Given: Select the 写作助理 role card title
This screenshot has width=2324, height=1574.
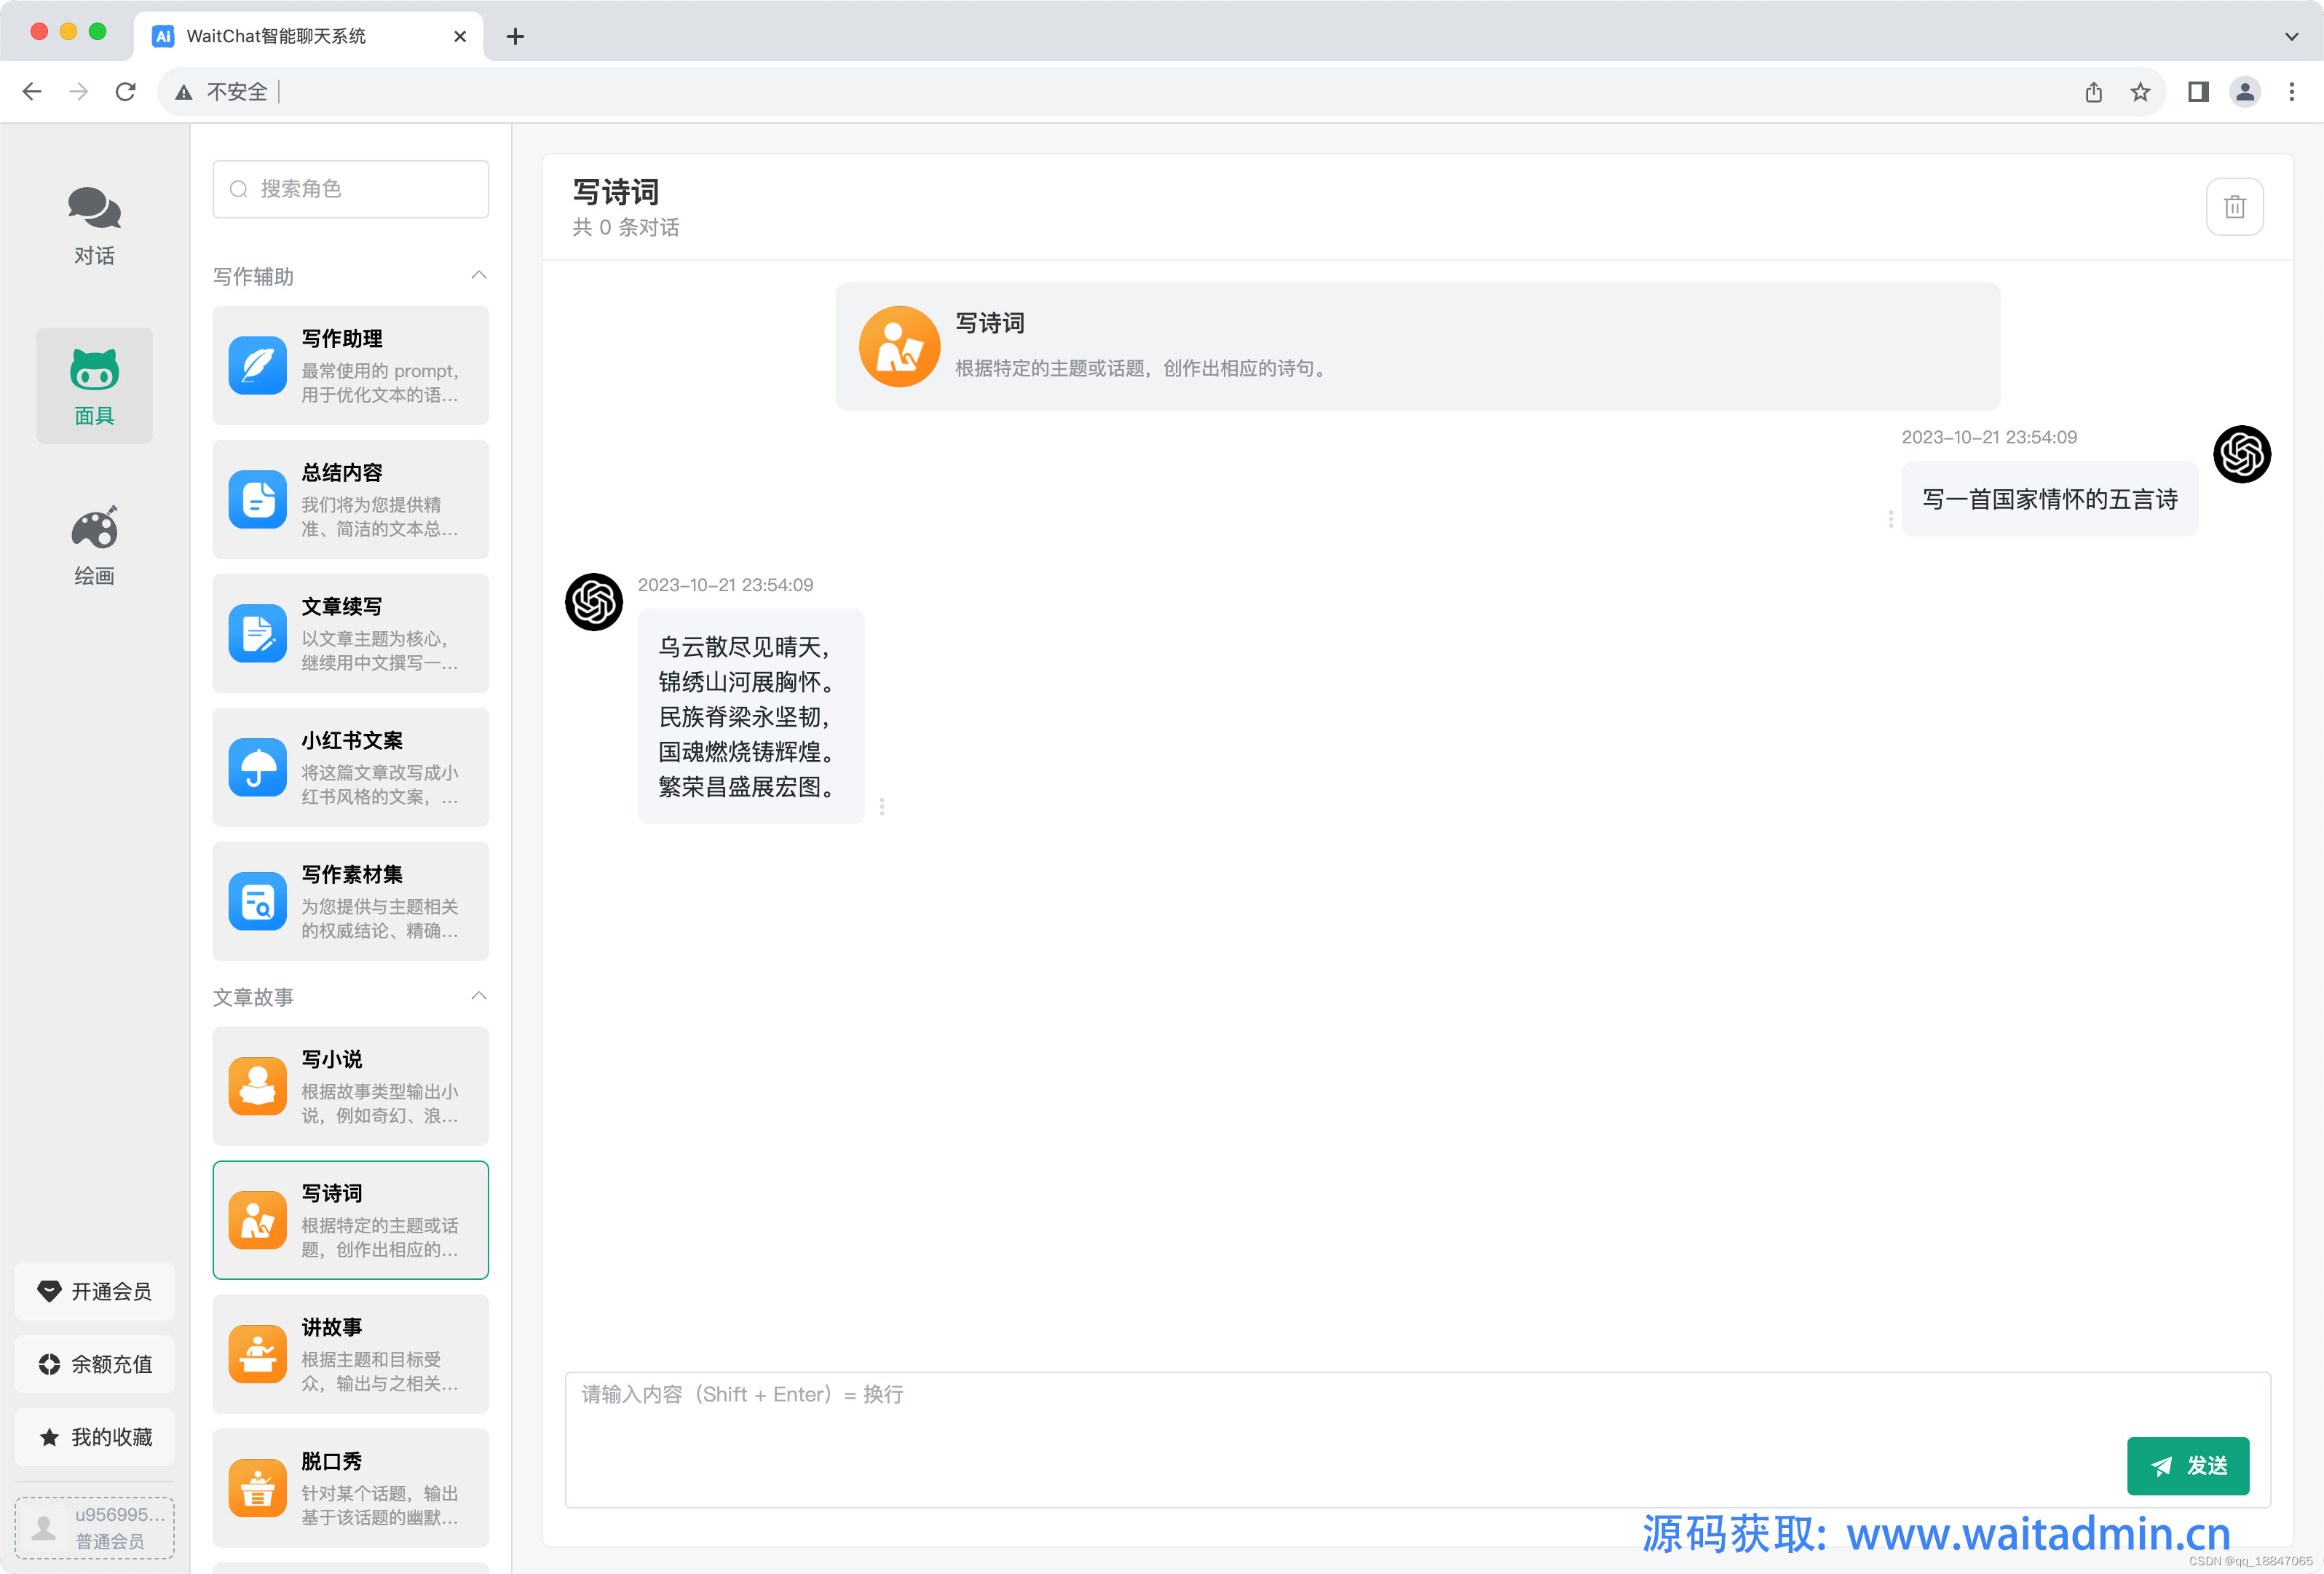Looking at the screenshot, I should (x=342, y=339).
